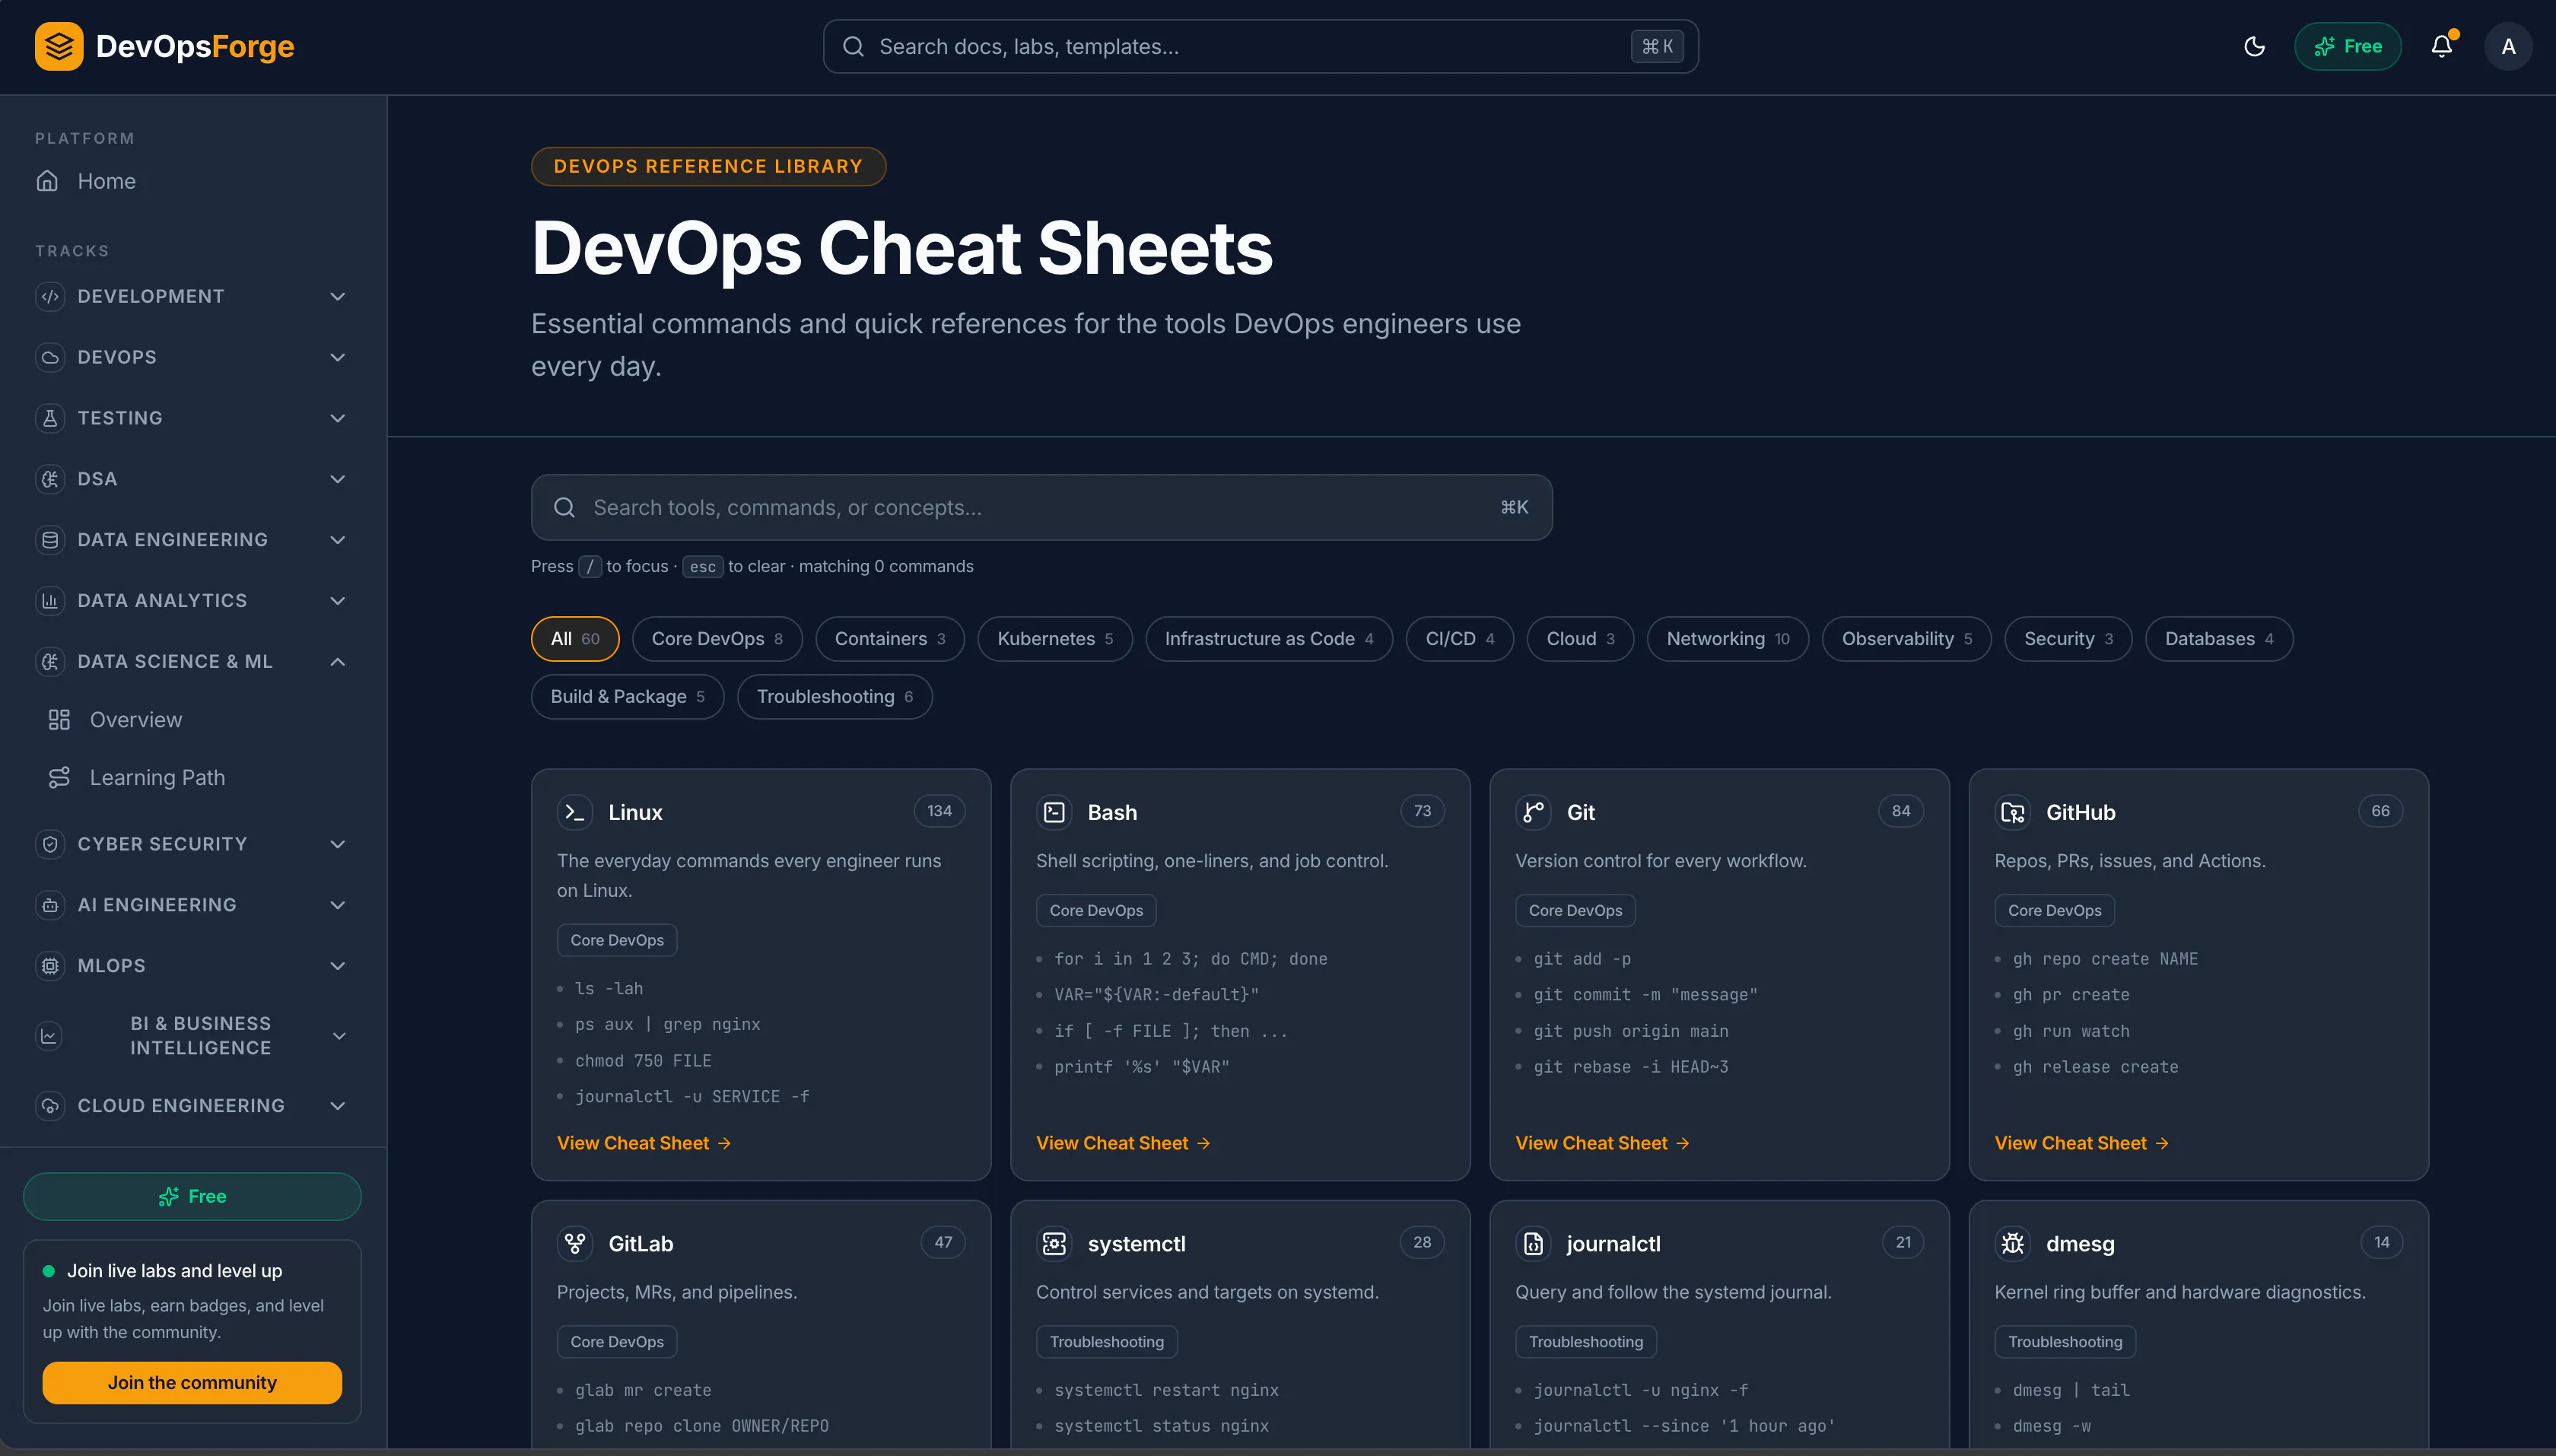The width and height of the screenshot is (2556, 1456).
Task: Click the Core DevOps tag on Bash card
Action: point(1096,911)
